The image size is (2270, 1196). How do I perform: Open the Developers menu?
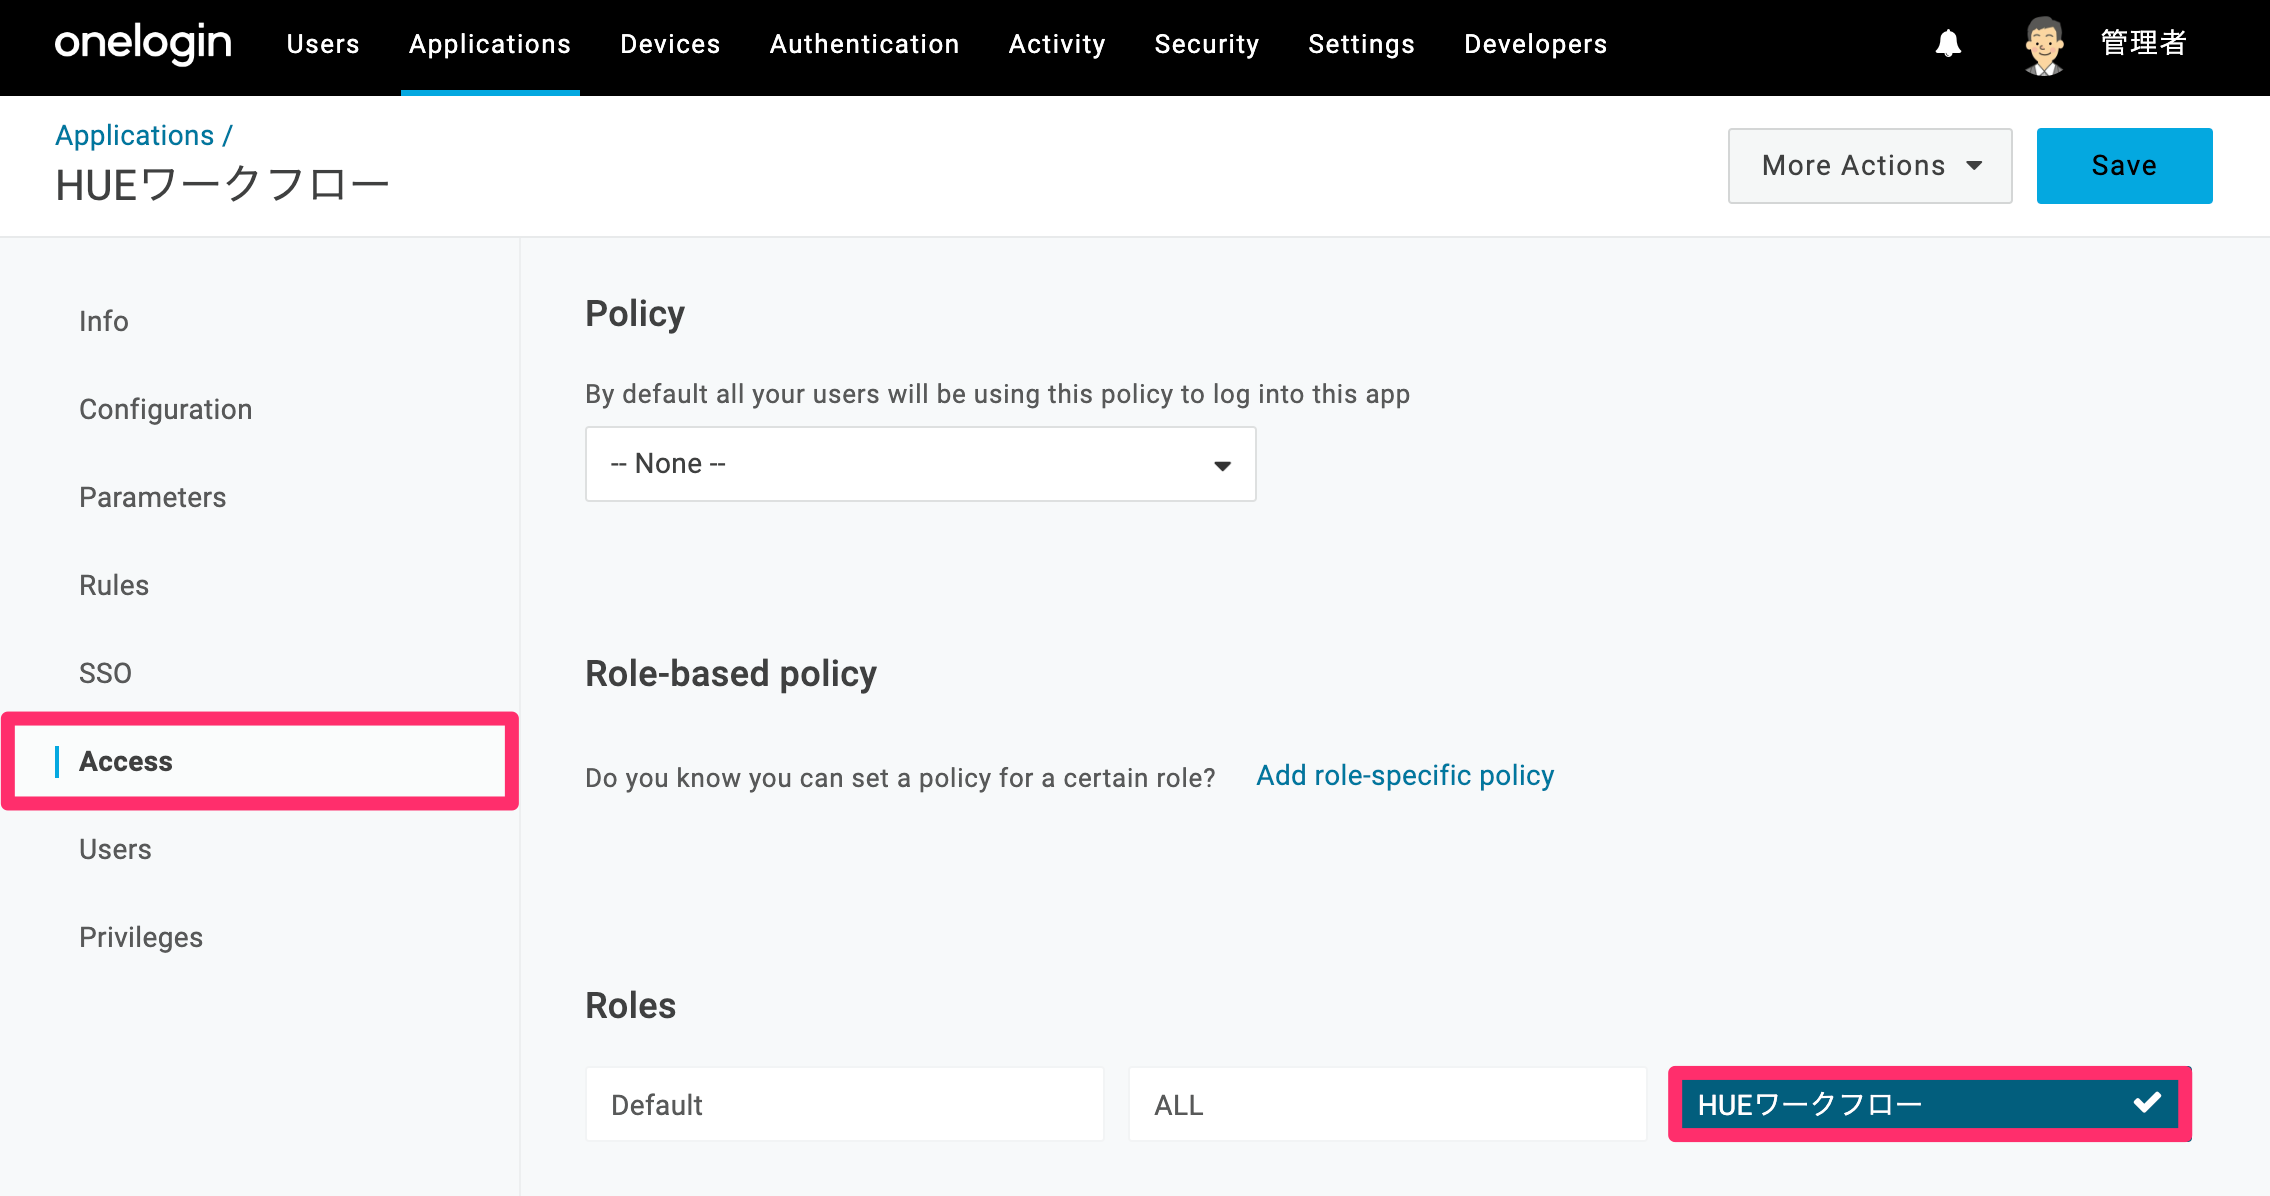pos(1536,44)
